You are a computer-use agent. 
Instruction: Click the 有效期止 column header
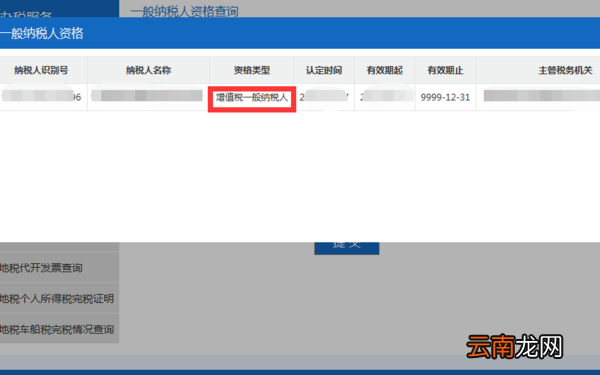445,70
